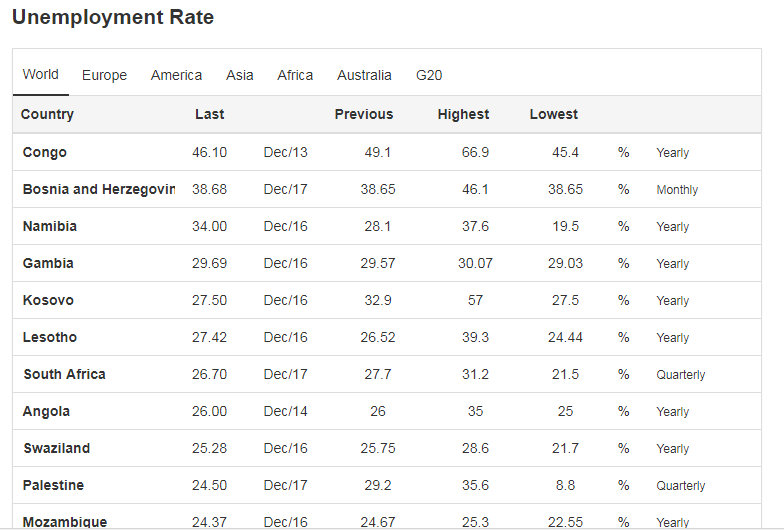Click Namibia's lowest value 19.5
Image resolution: width=784 pixels, height=530 pixels.
[565, 226]
